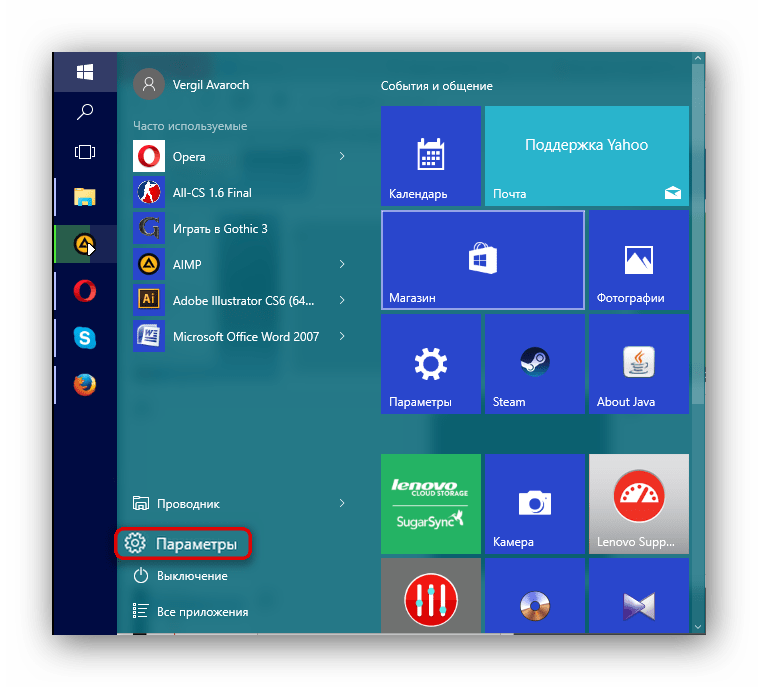This screenshot has width=758, height=687.
Task: Open the Фотографии tile
Action: (639, 260)
